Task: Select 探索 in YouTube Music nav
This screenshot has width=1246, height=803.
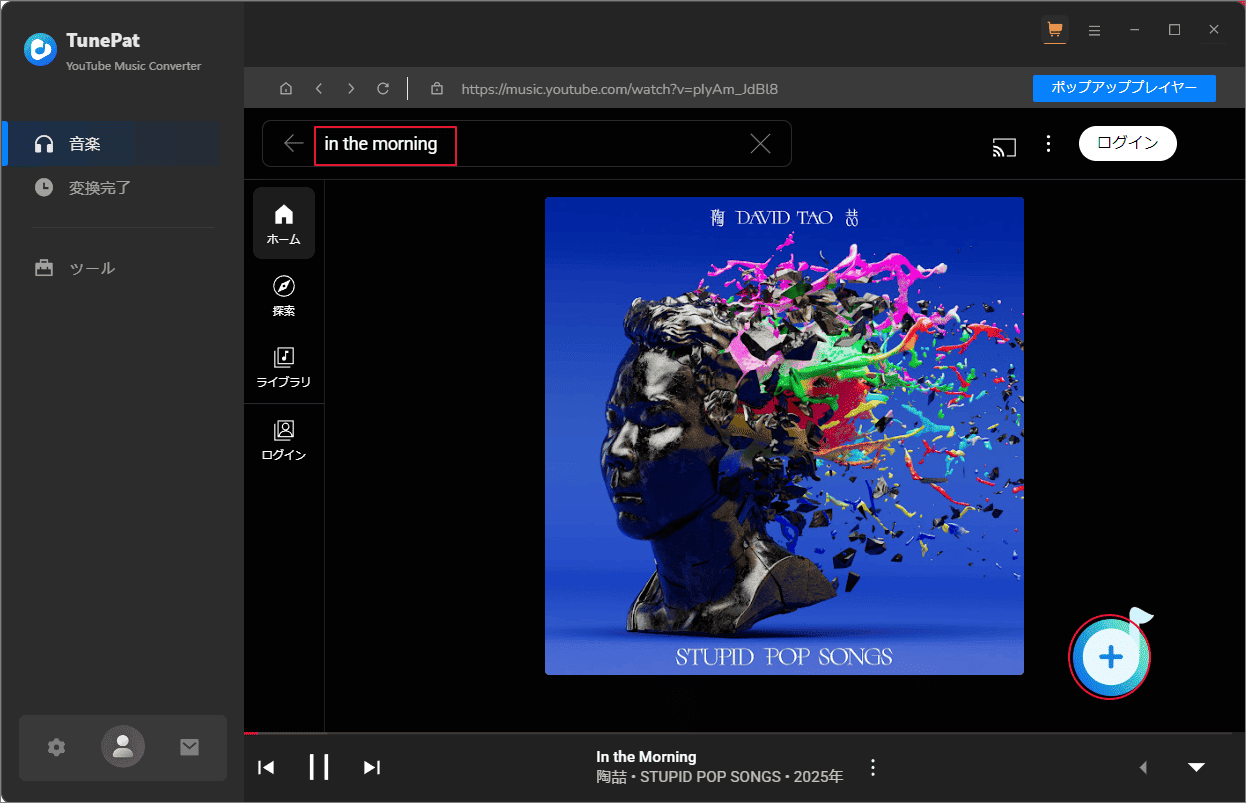Action: (284, 296)
